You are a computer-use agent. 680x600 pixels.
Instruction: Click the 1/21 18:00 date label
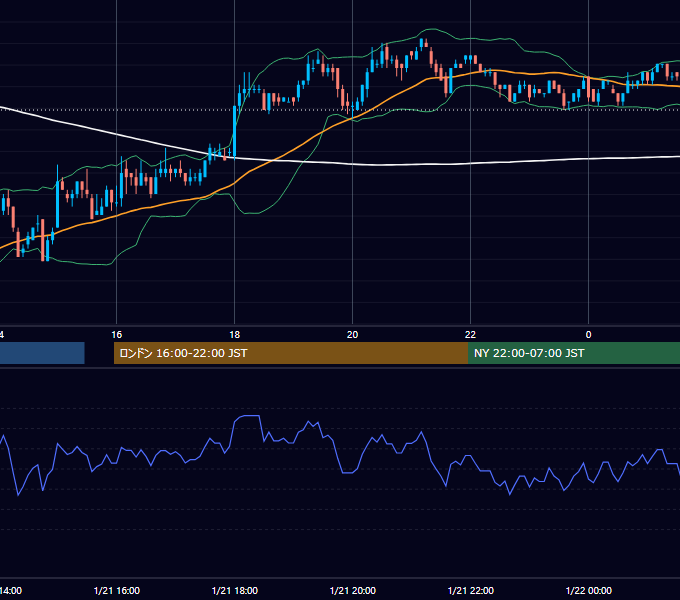click(x=235, y=591)
